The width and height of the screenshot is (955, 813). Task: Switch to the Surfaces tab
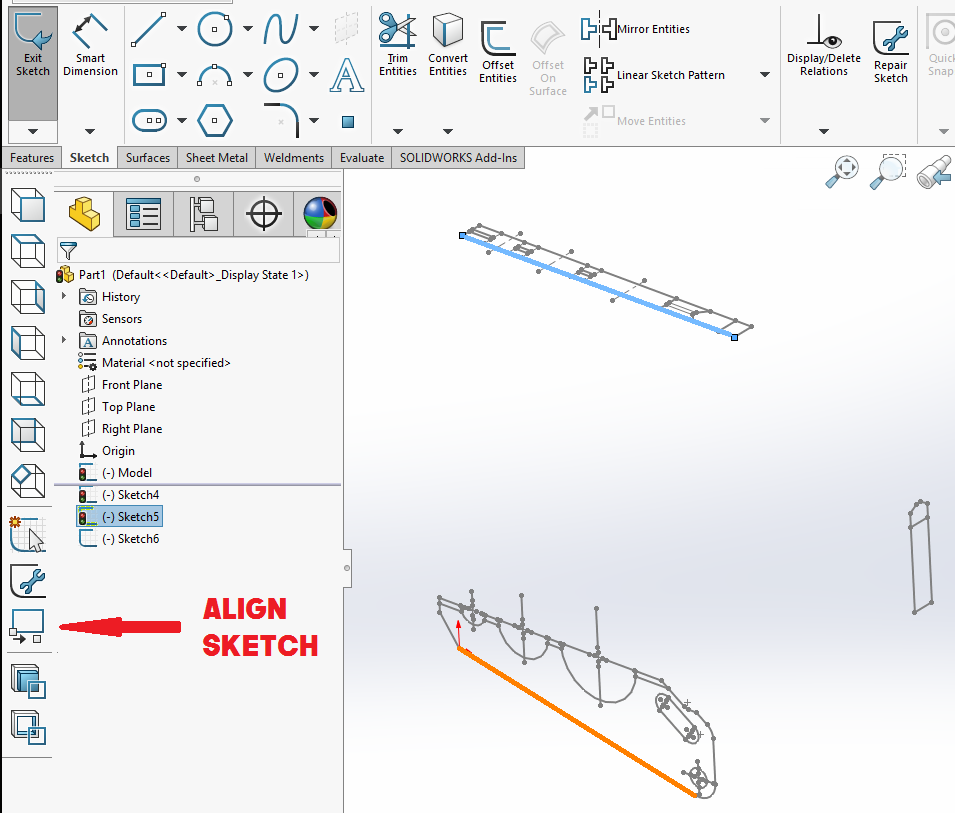pos(148,158)
